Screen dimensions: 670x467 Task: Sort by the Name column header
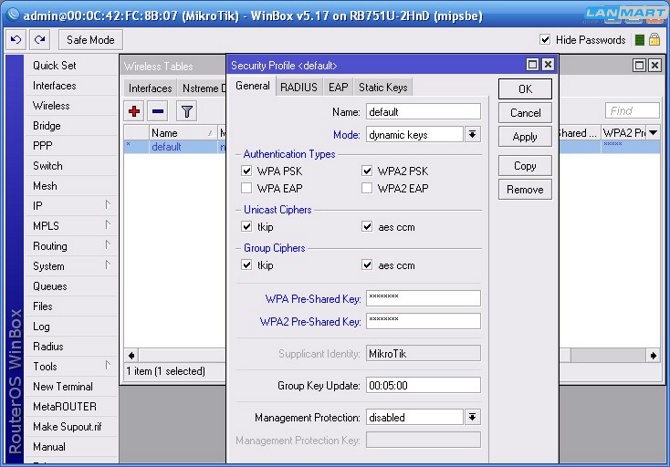(x=183, y=133)
